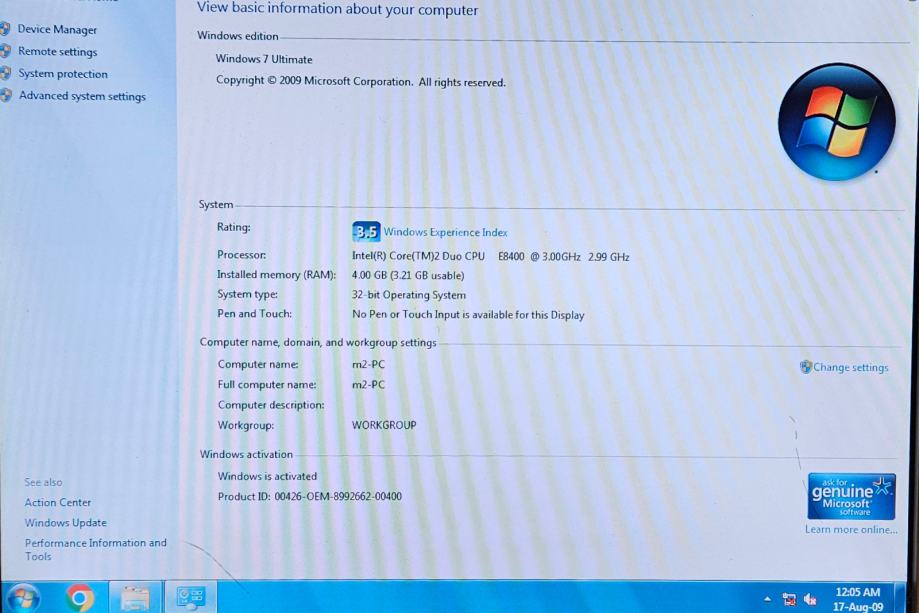Click the Copyright 2009 Microsoft Corporation text

coord(360,81)
